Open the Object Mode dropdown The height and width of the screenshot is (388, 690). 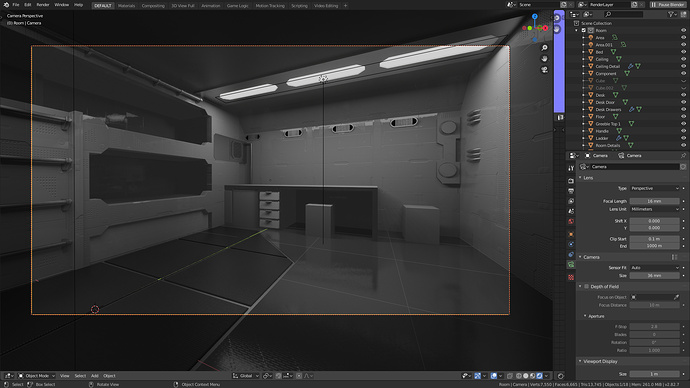(x=37, y=376)
